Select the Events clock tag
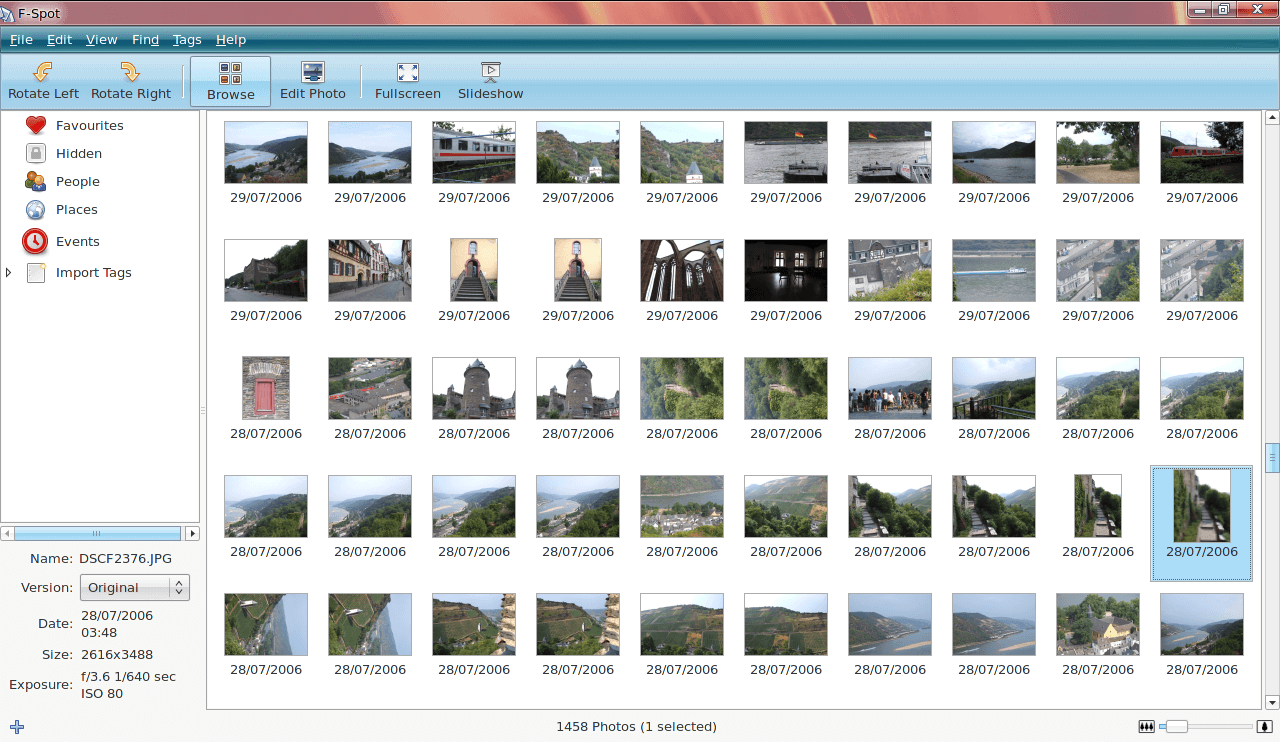Screen dimensions: 1280x742 click(x=36, y=241)
